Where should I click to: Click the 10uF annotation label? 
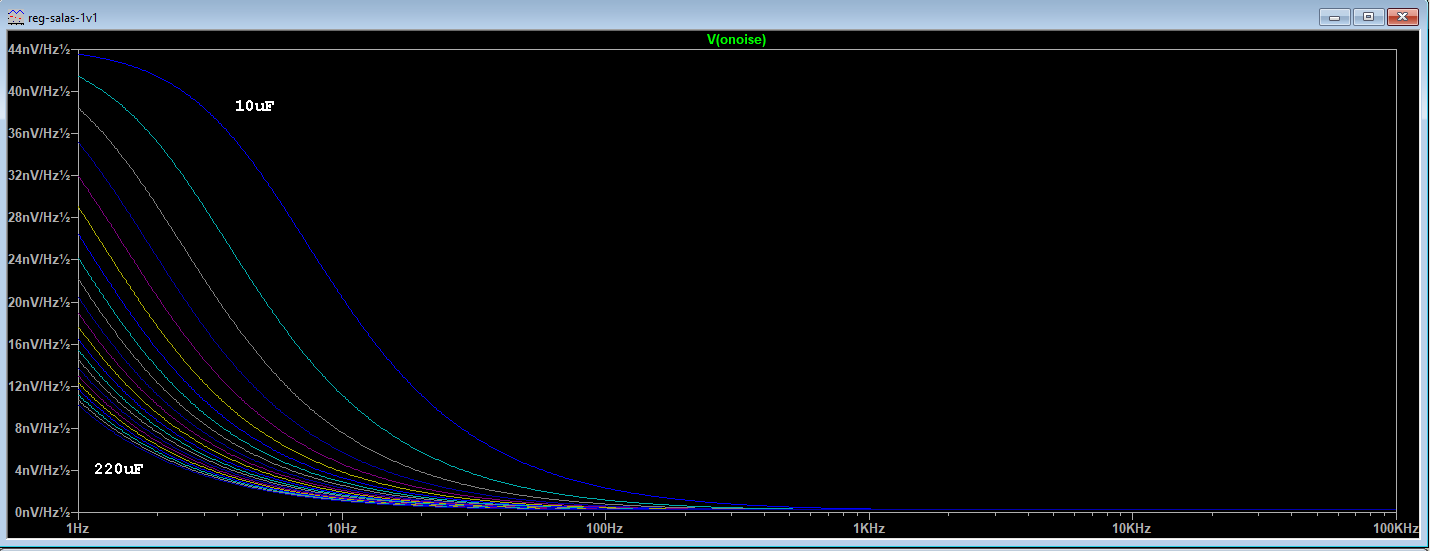click(254, 106)
